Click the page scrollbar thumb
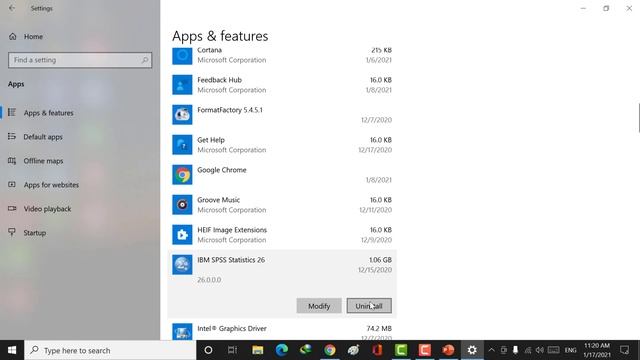640x360 pixels. 639,118
